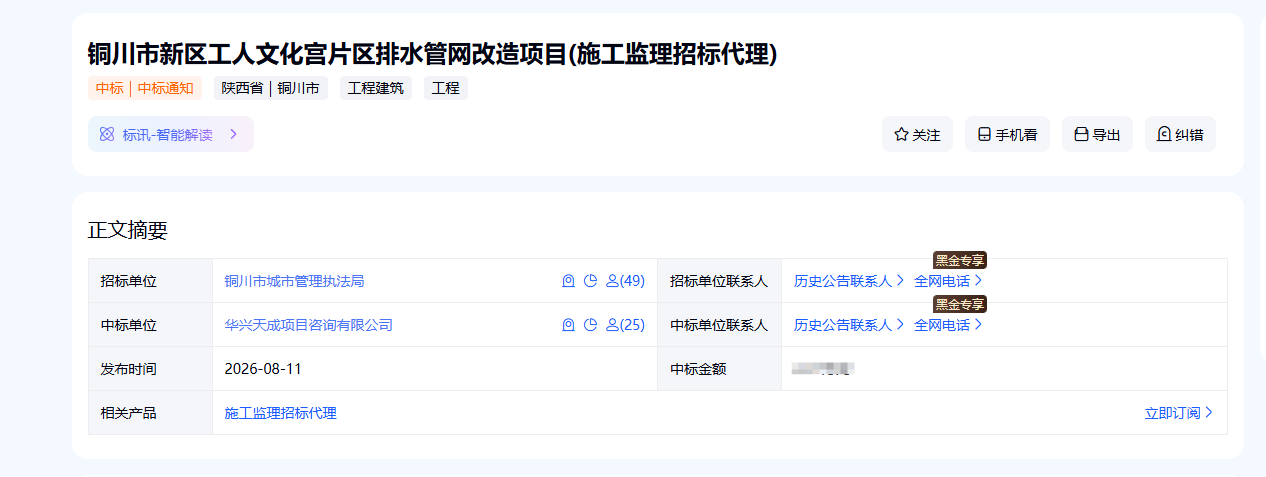Screen dimensions: 1266x477
Task: Click the 标讯-智能解读 atom icon
Action: pyautogui.click(x=107, y=134)
